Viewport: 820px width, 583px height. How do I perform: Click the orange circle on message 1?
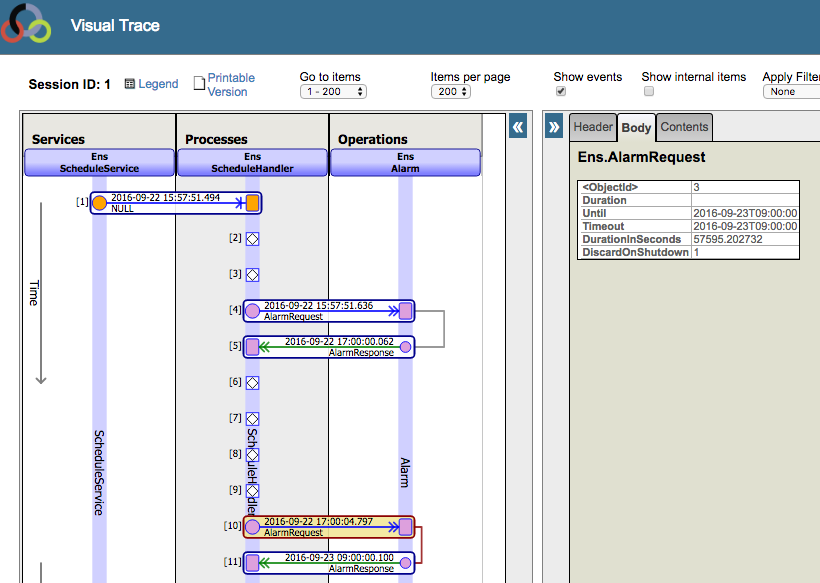pyautogui.click(x=99, y=203)
